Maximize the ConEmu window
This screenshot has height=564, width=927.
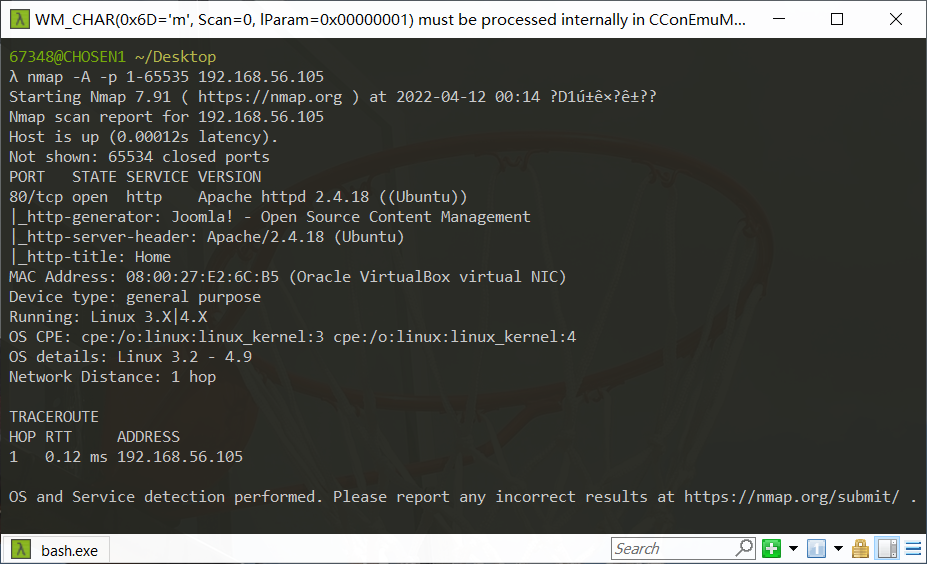837,19
